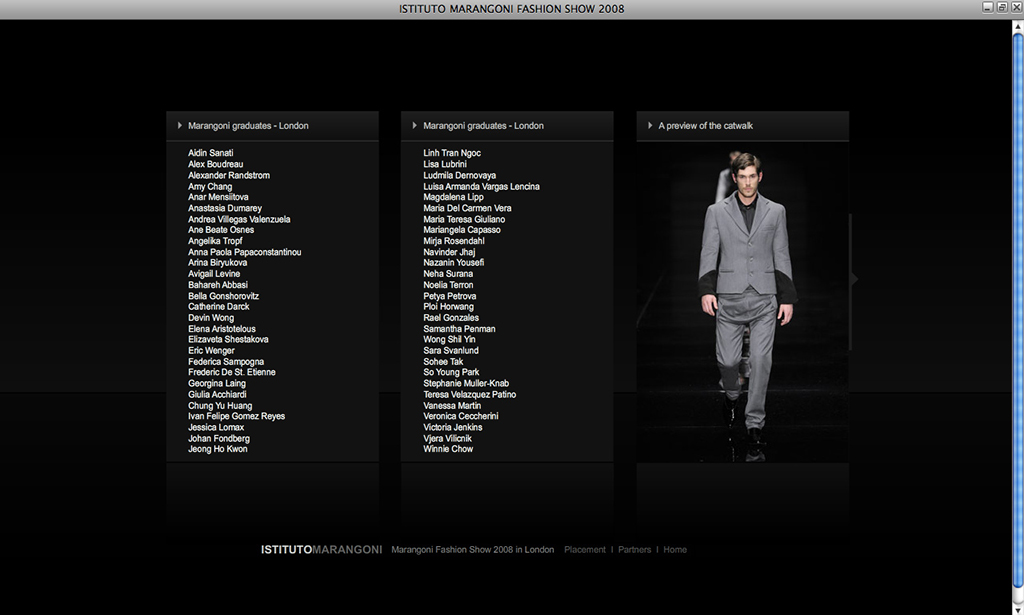Click Elena Aristotelous

tap(221, 328)
